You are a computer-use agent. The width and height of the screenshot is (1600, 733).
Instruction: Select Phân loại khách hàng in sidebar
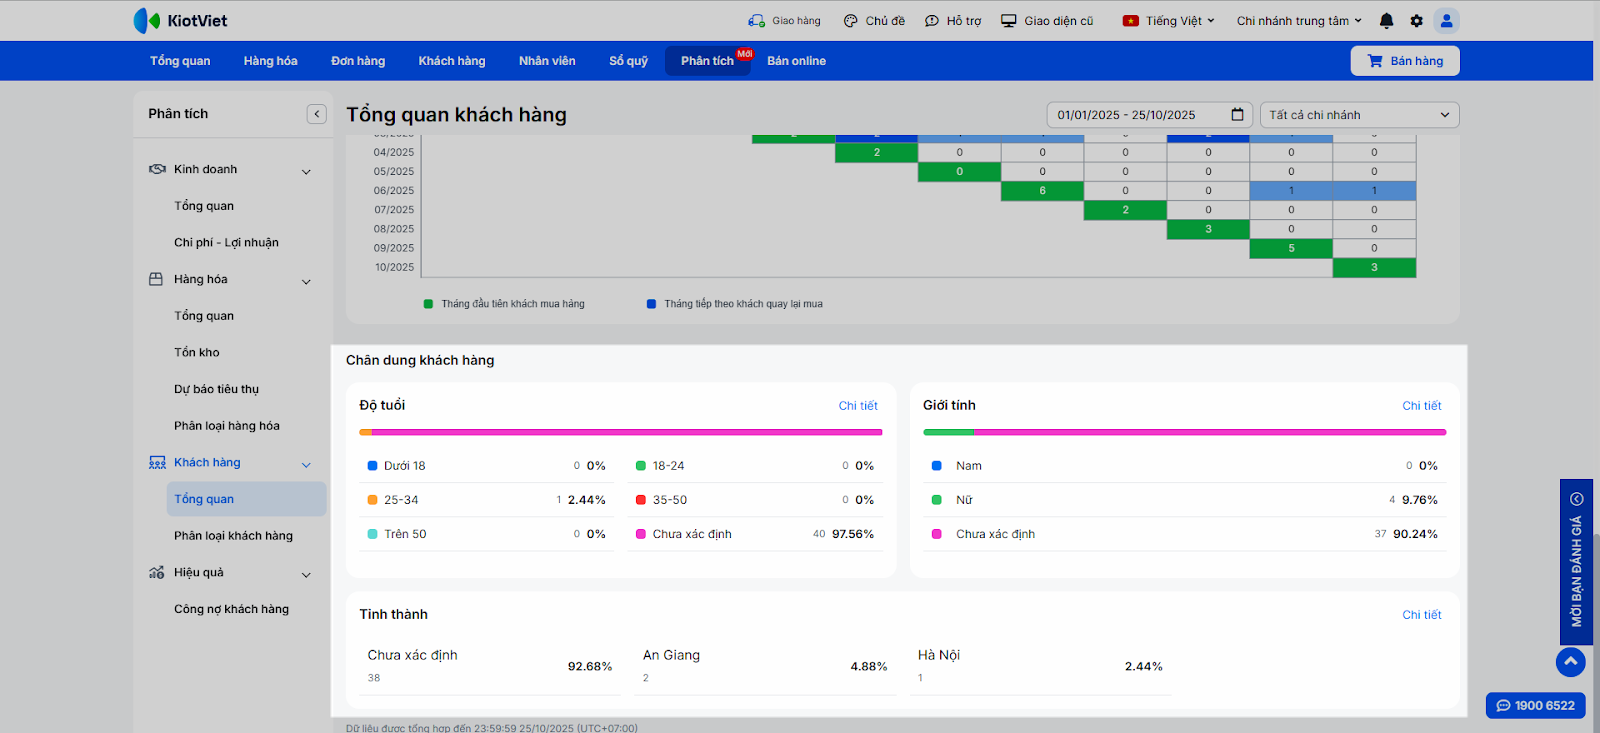click(233, 536)
